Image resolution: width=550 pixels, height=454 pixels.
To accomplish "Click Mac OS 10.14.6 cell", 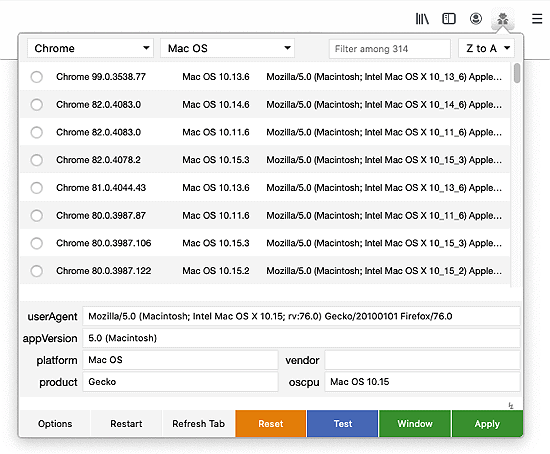I will [x=216, y=105].
